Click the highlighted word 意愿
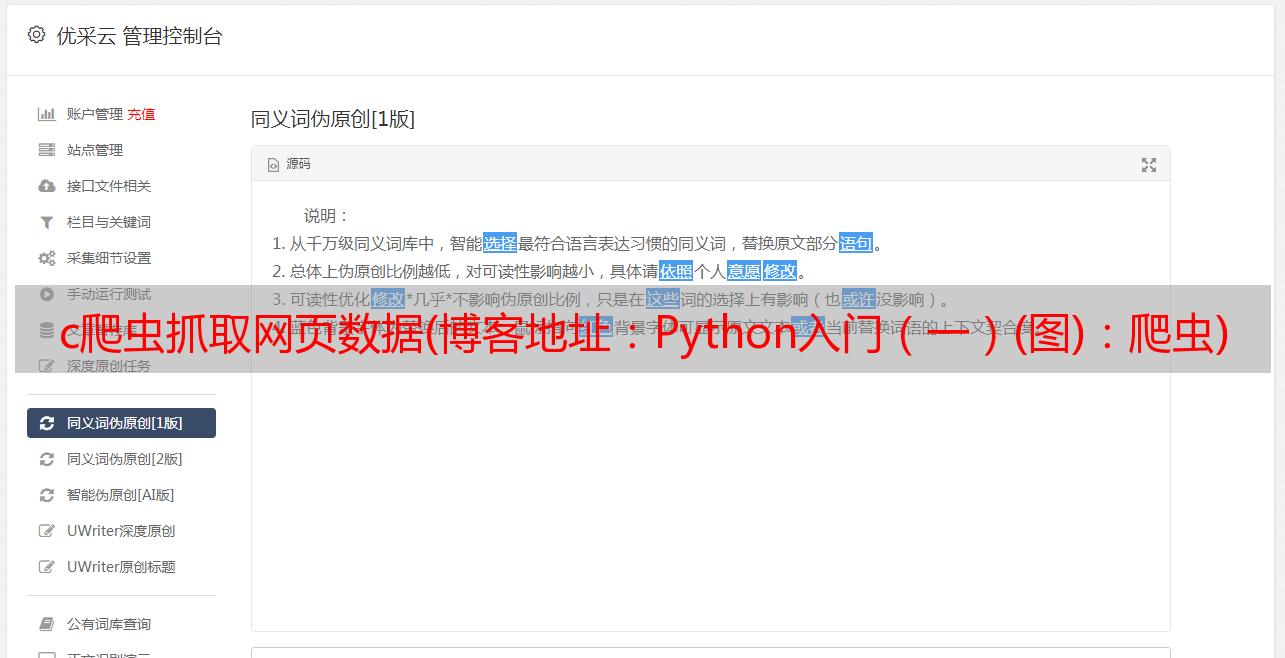 [743, 271]
